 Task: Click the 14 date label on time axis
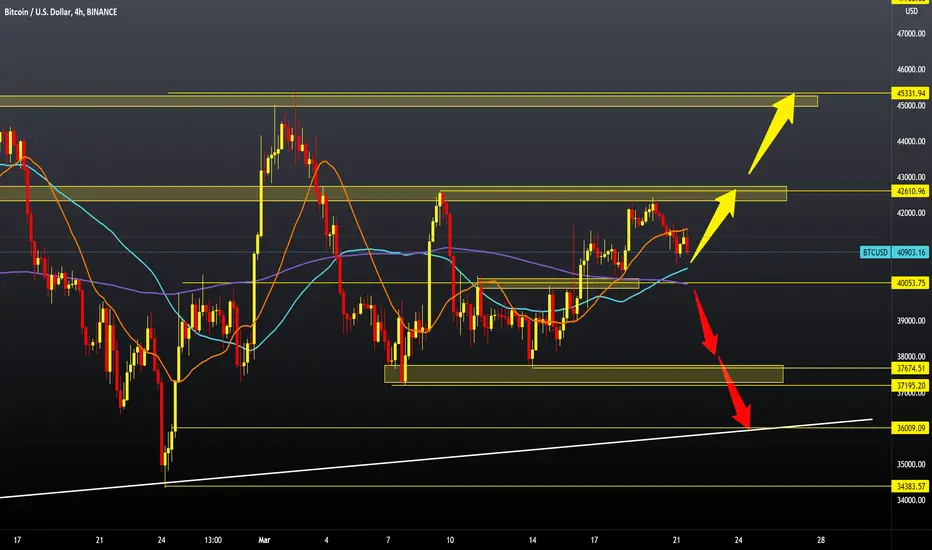(x=532, y=540)
